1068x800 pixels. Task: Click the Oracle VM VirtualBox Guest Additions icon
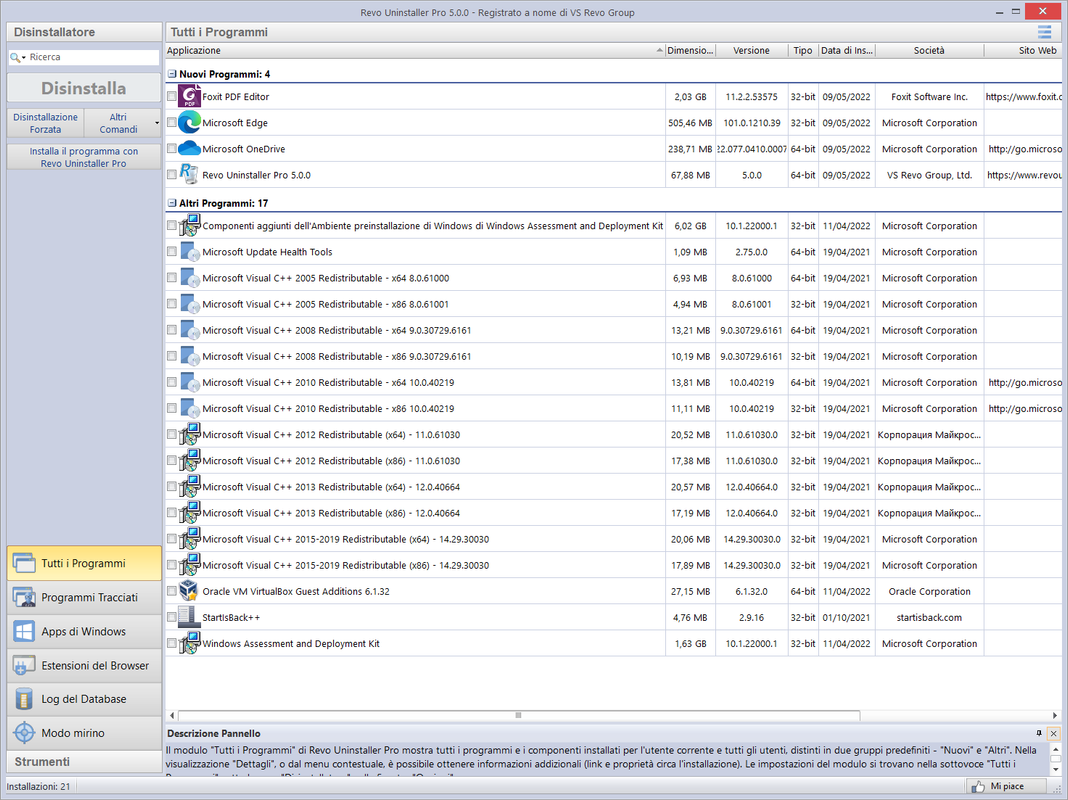pos(188,590)
